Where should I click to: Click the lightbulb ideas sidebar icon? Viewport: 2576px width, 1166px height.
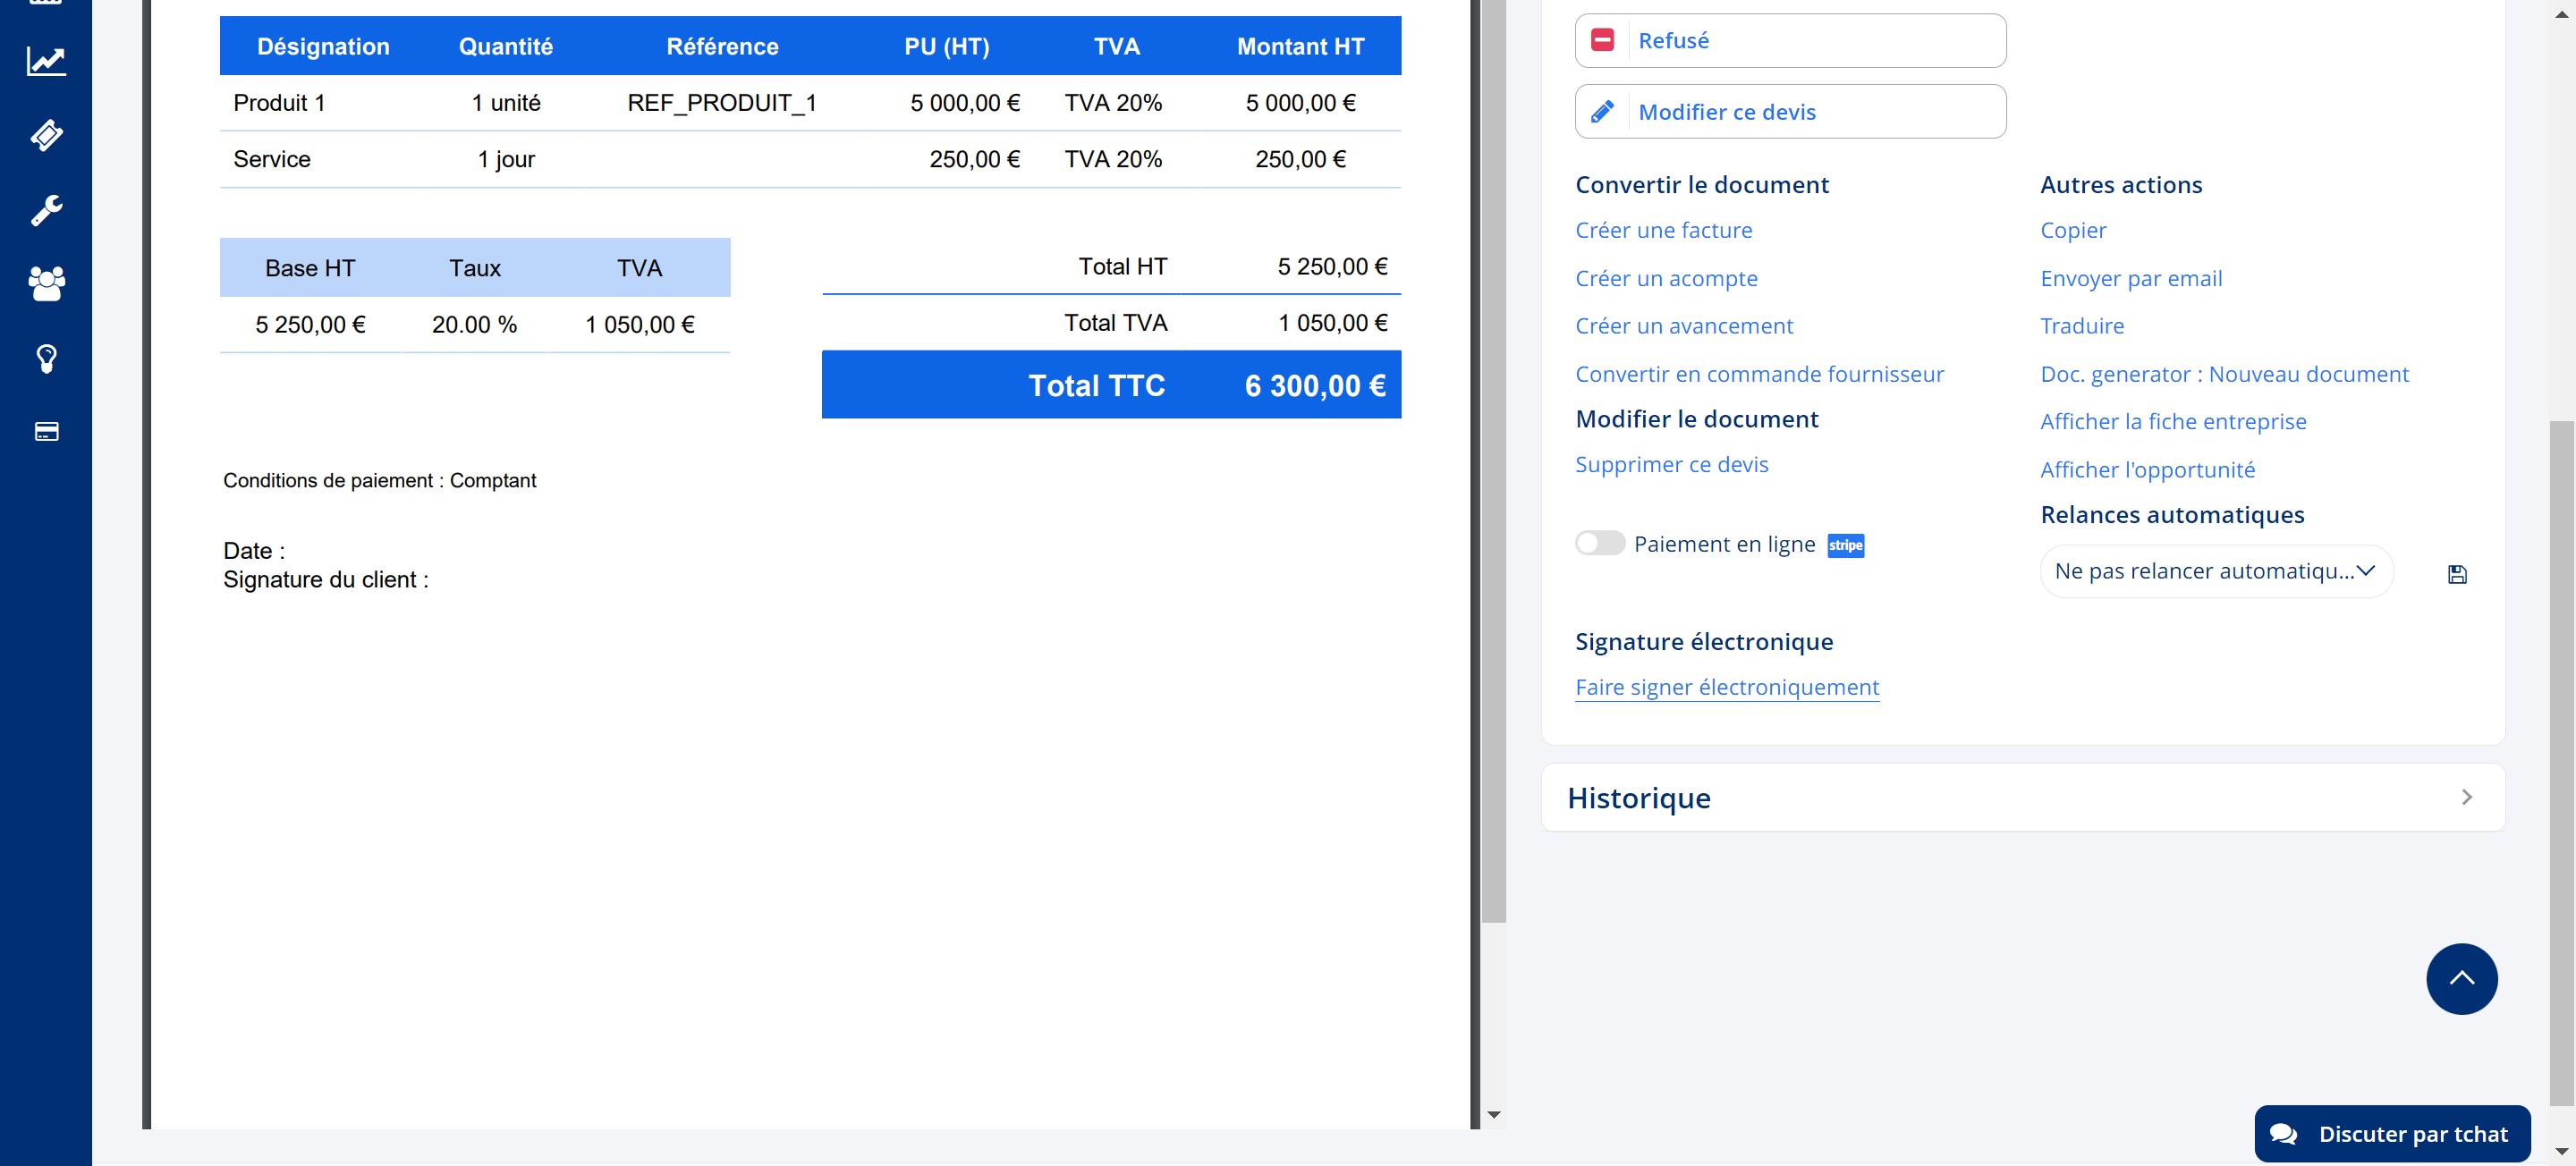tap(46, 358)
